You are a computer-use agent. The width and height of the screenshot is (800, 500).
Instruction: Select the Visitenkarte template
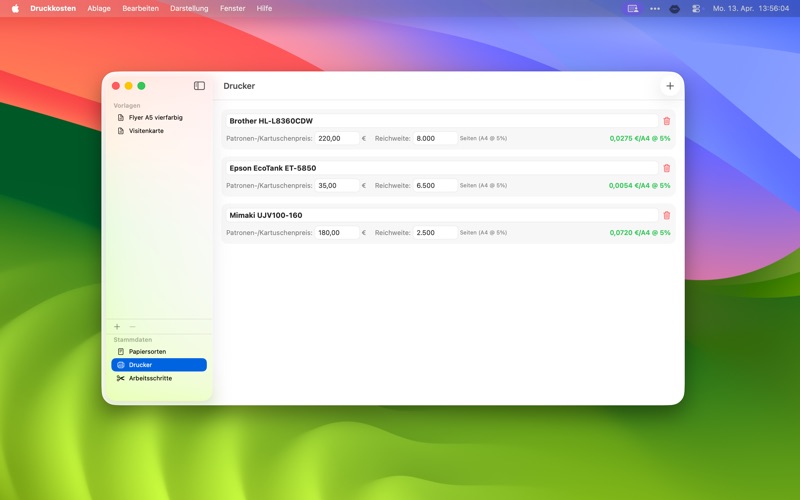click(x=159, y=131)
